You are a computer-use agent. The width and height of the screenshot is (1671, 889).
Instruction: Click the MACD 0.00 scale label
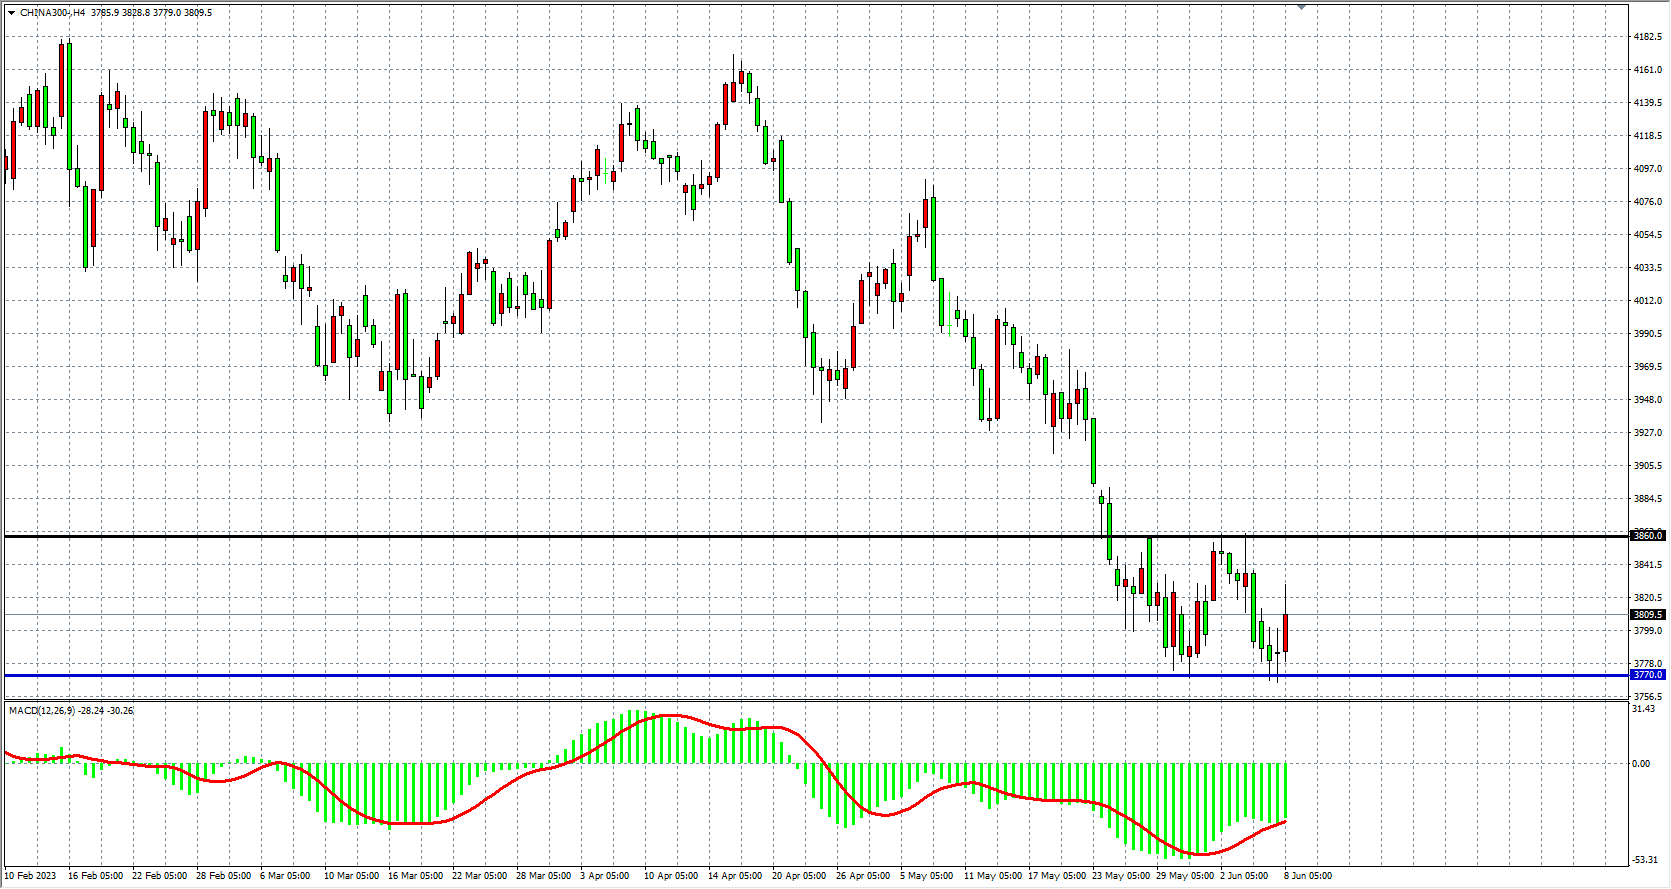coord(1641,764)
